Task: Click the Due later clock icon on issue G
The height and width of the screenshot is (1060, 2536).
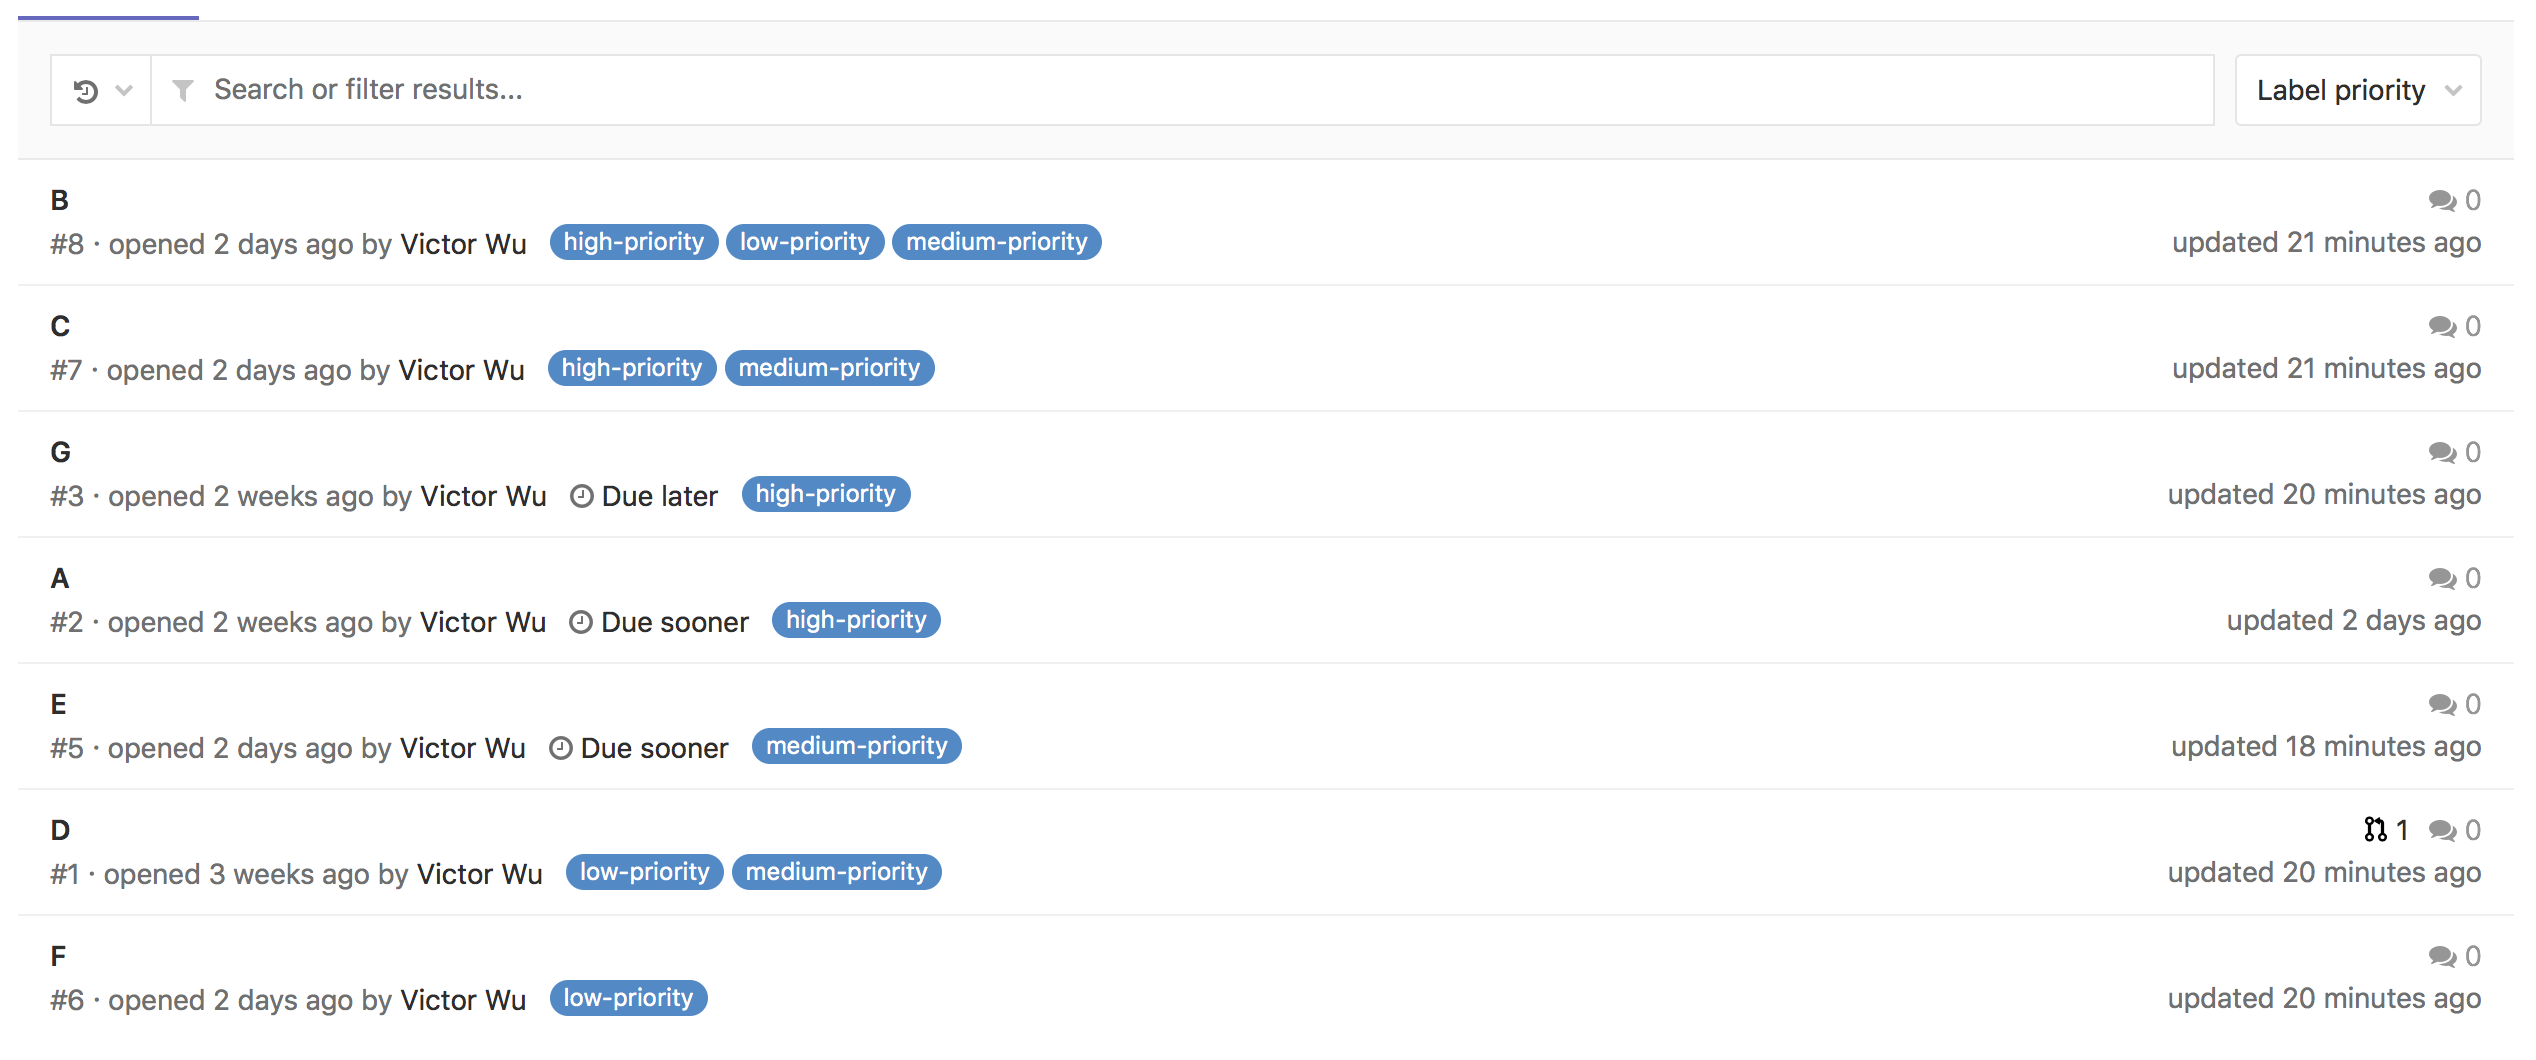Action: click(583, 495)
